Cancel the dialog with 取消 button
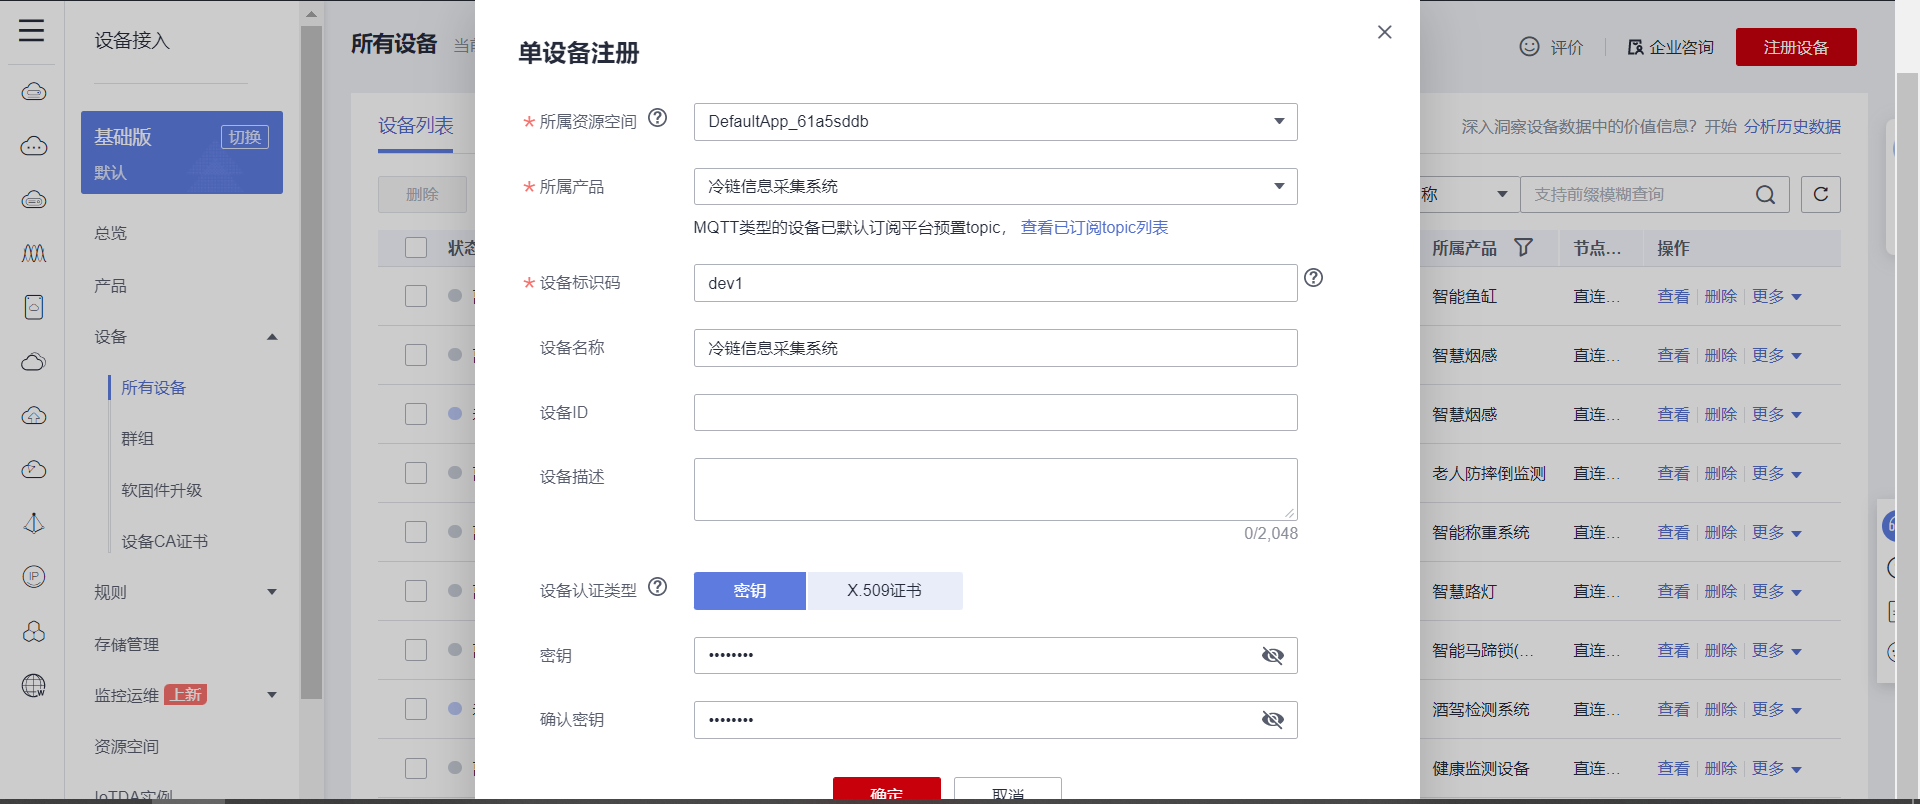The height and width of the screenshot is (804, 1920). tap(1008, 789)
